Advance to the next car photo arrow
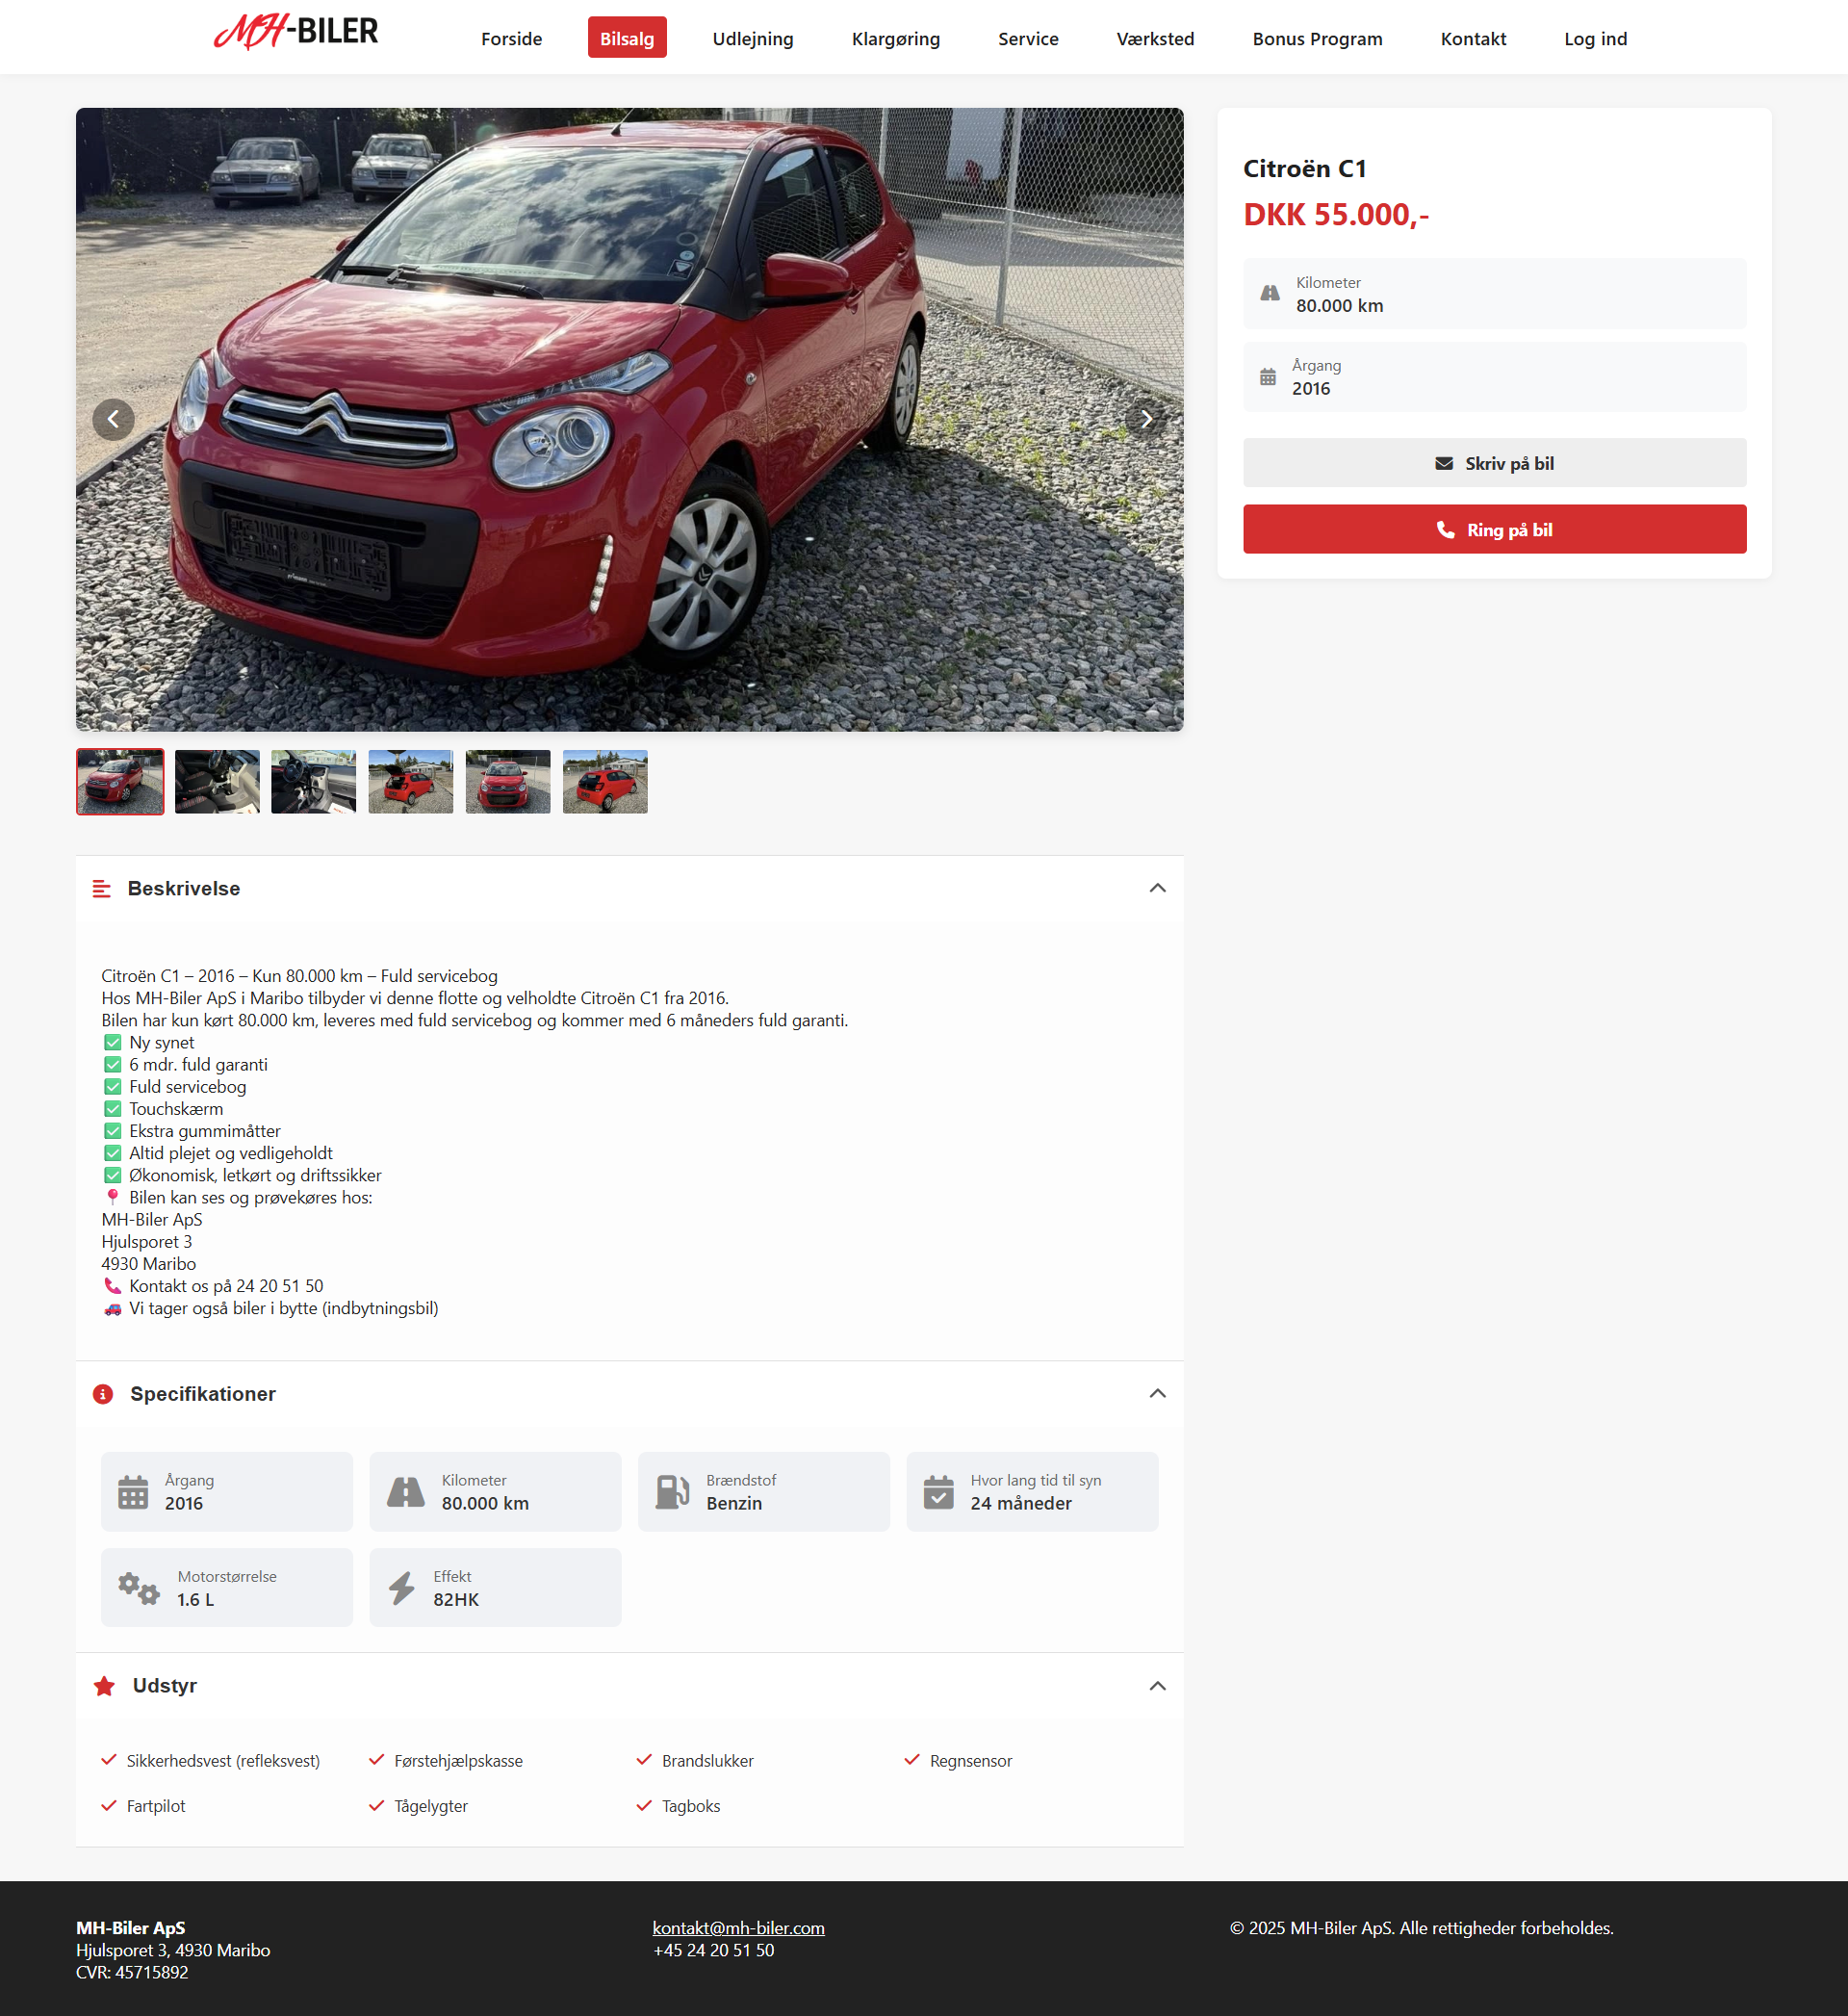Screen dimensions: 1848x2016 (1146, 419)
